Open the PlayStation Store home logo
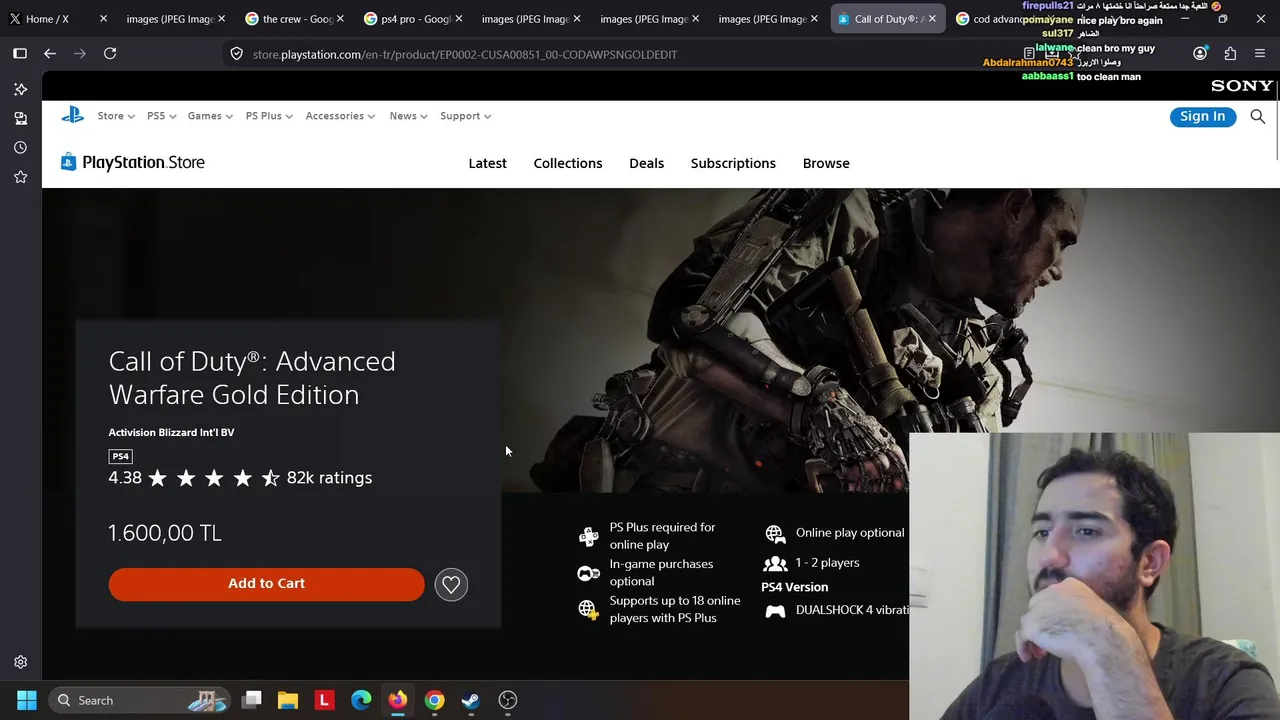Viewport: 1280px width, 720px height. [133, 162]
